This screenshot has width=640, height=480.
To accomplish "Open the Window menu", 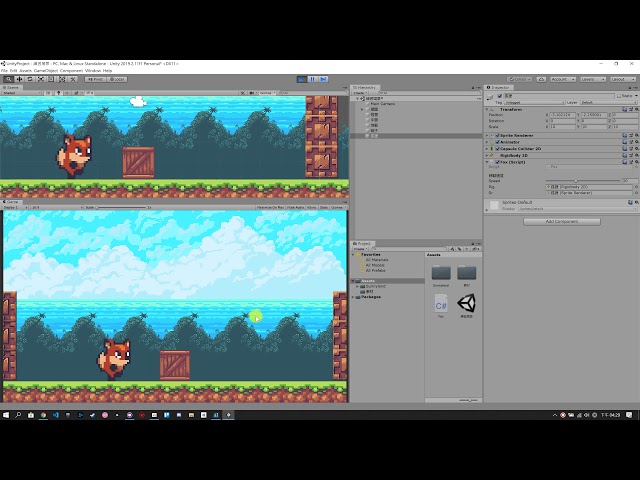I will pyautogui.click(x=93, y=71).
